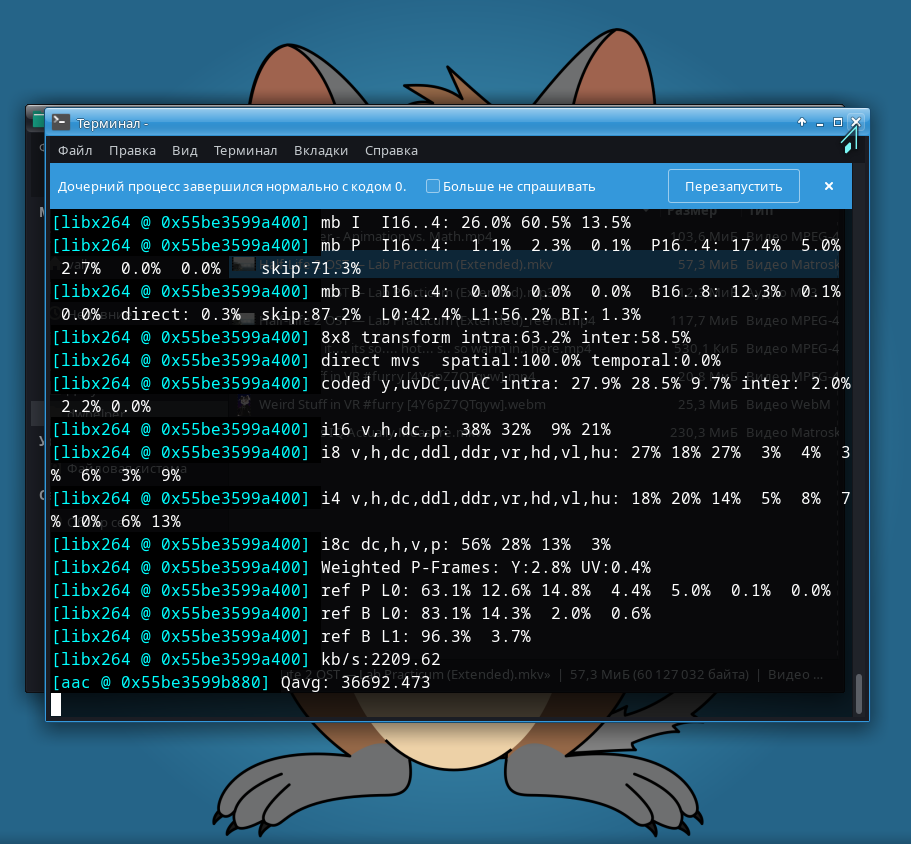Click the Перезапустить button
This screenshot has width=911, height=844.
tap(733, 186)
